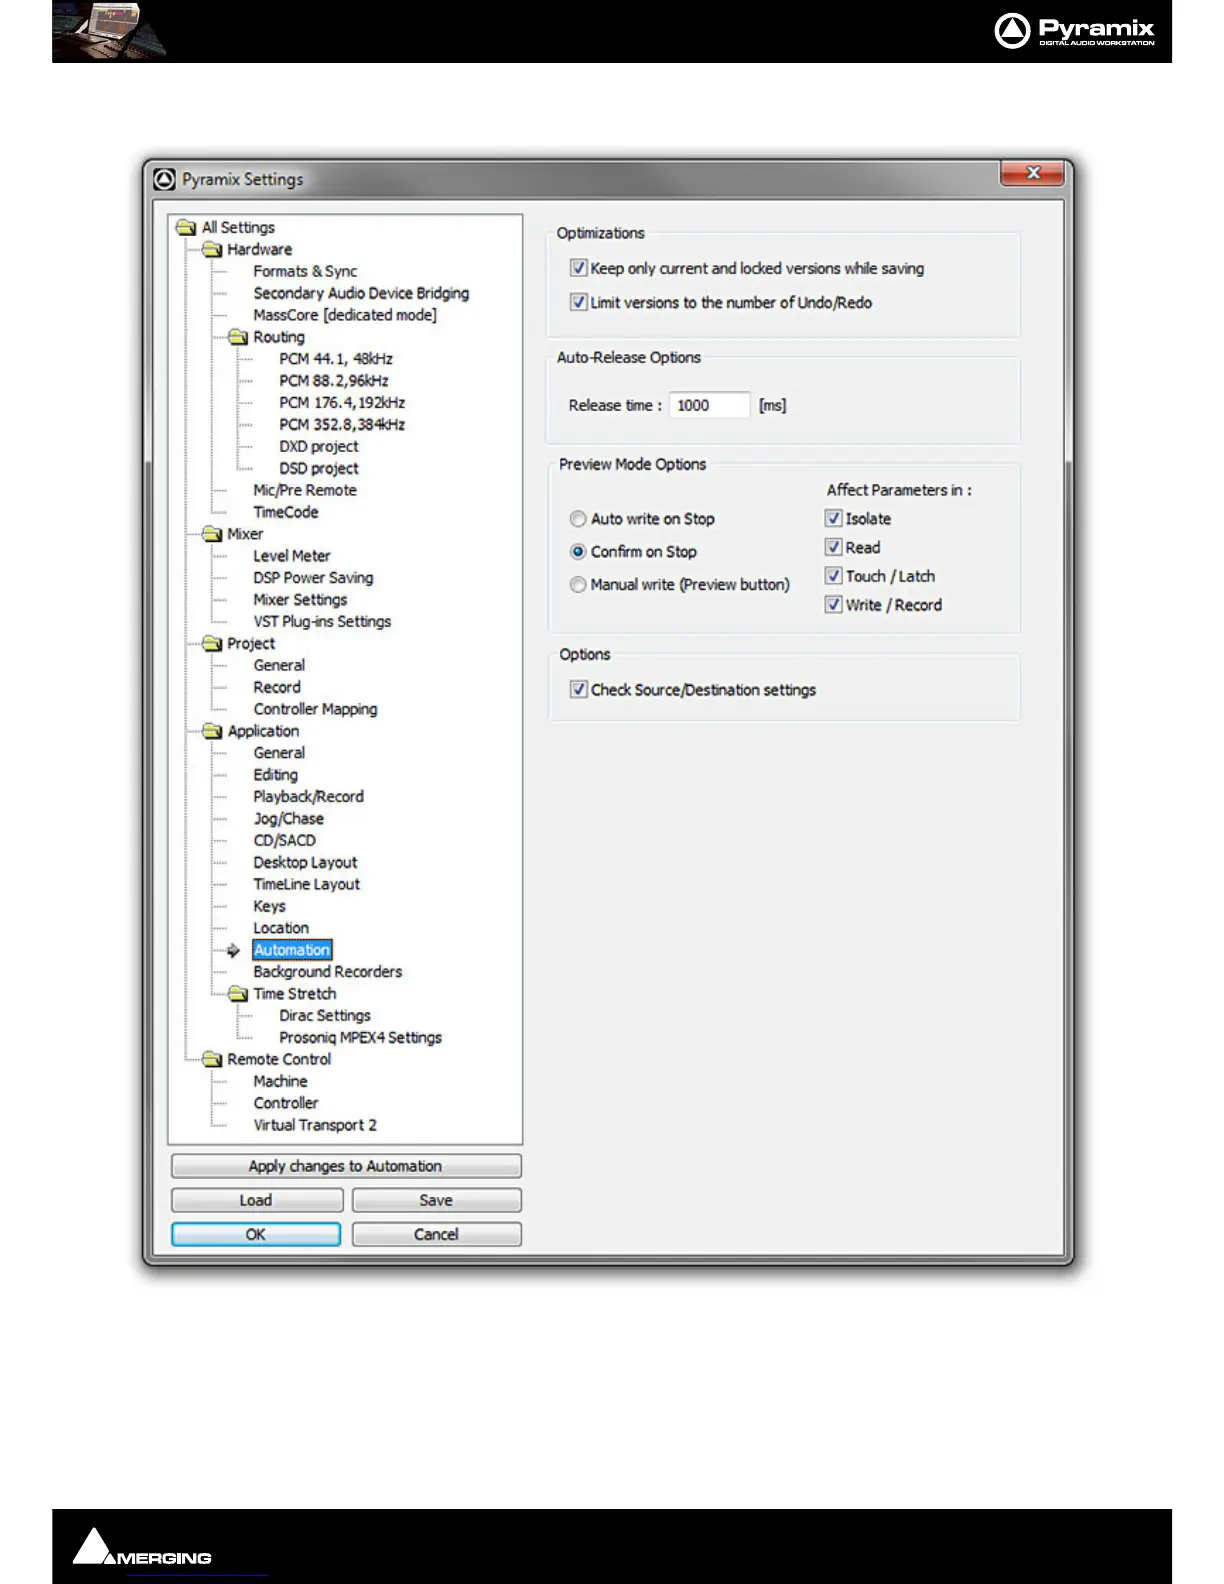Screen dimensions: 1224x1584
Task: Click the Save button
Action: pyautogui.click(x=436, y=1200)
